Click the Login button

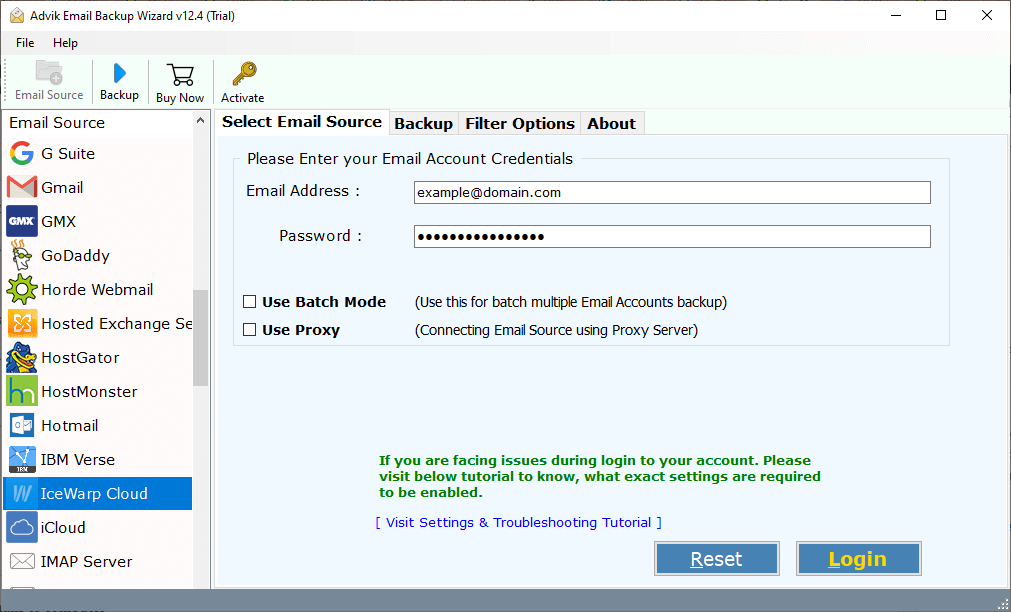(x=858, y=558)
